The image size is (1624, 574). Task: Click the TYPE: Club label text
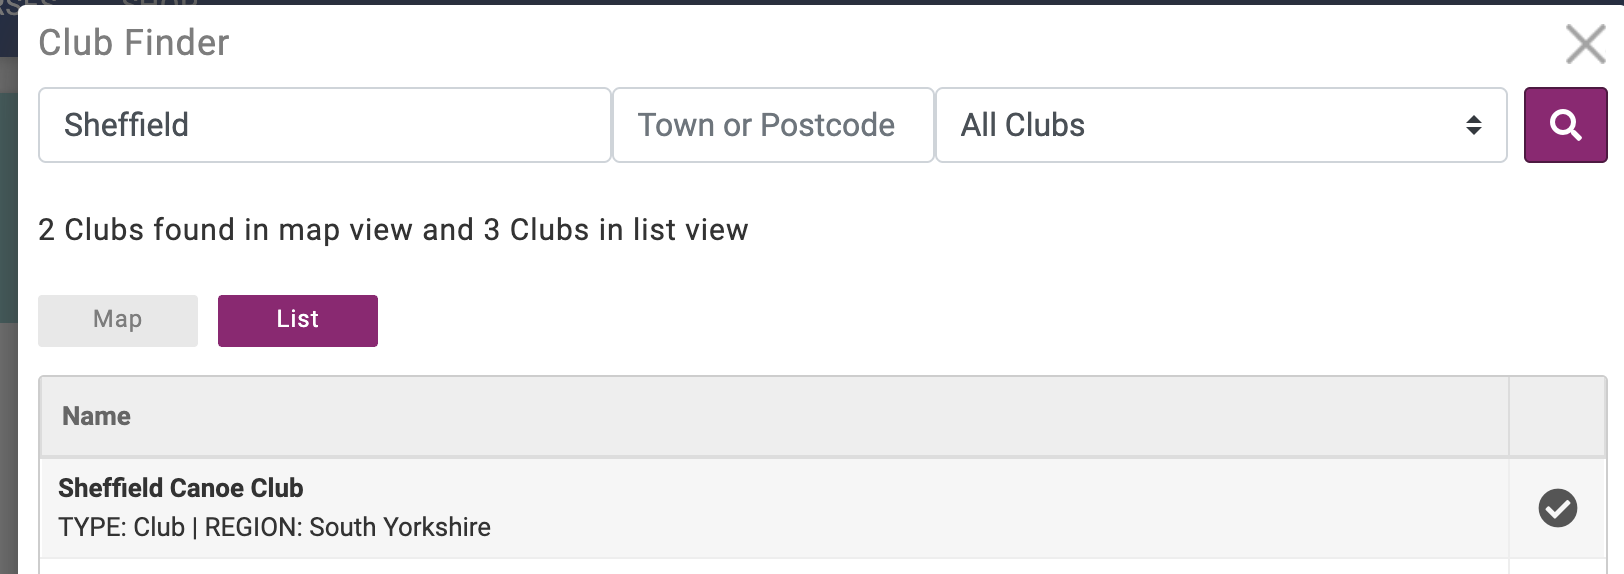(x=121, y=527)
